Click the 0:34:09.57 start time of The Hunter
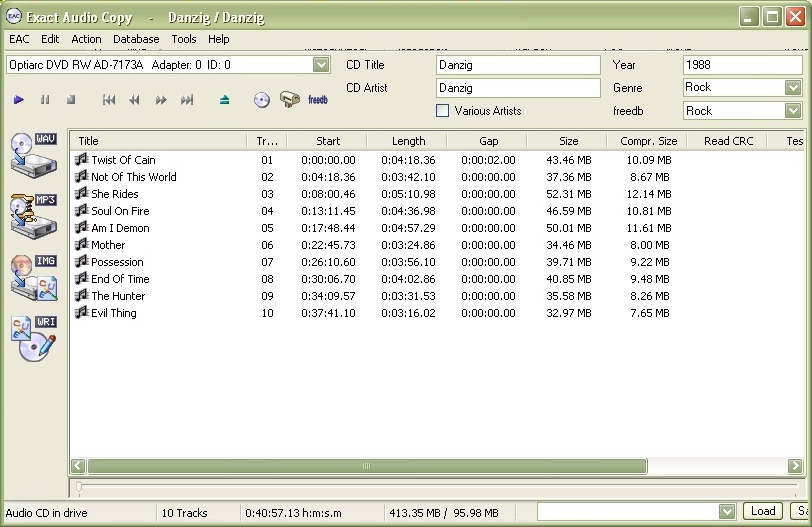Image resolution: width=812 pixels, height=527 pixels. (328, 296)
